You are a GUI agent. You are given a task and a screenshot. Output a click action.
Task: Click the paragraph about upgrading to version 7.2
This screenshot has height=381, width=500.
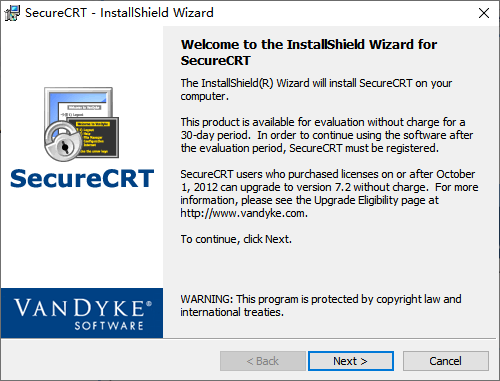point(329,193)
